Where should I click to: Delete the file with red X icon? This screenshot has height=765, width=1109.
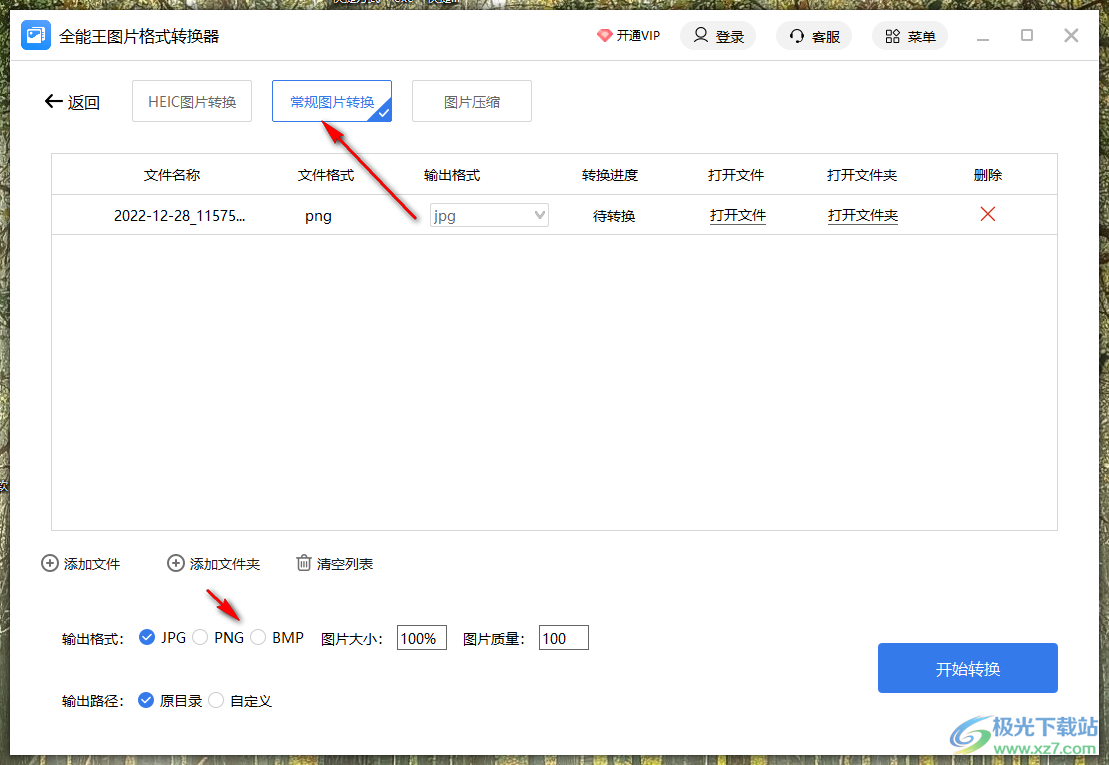[x=988, y=214]
